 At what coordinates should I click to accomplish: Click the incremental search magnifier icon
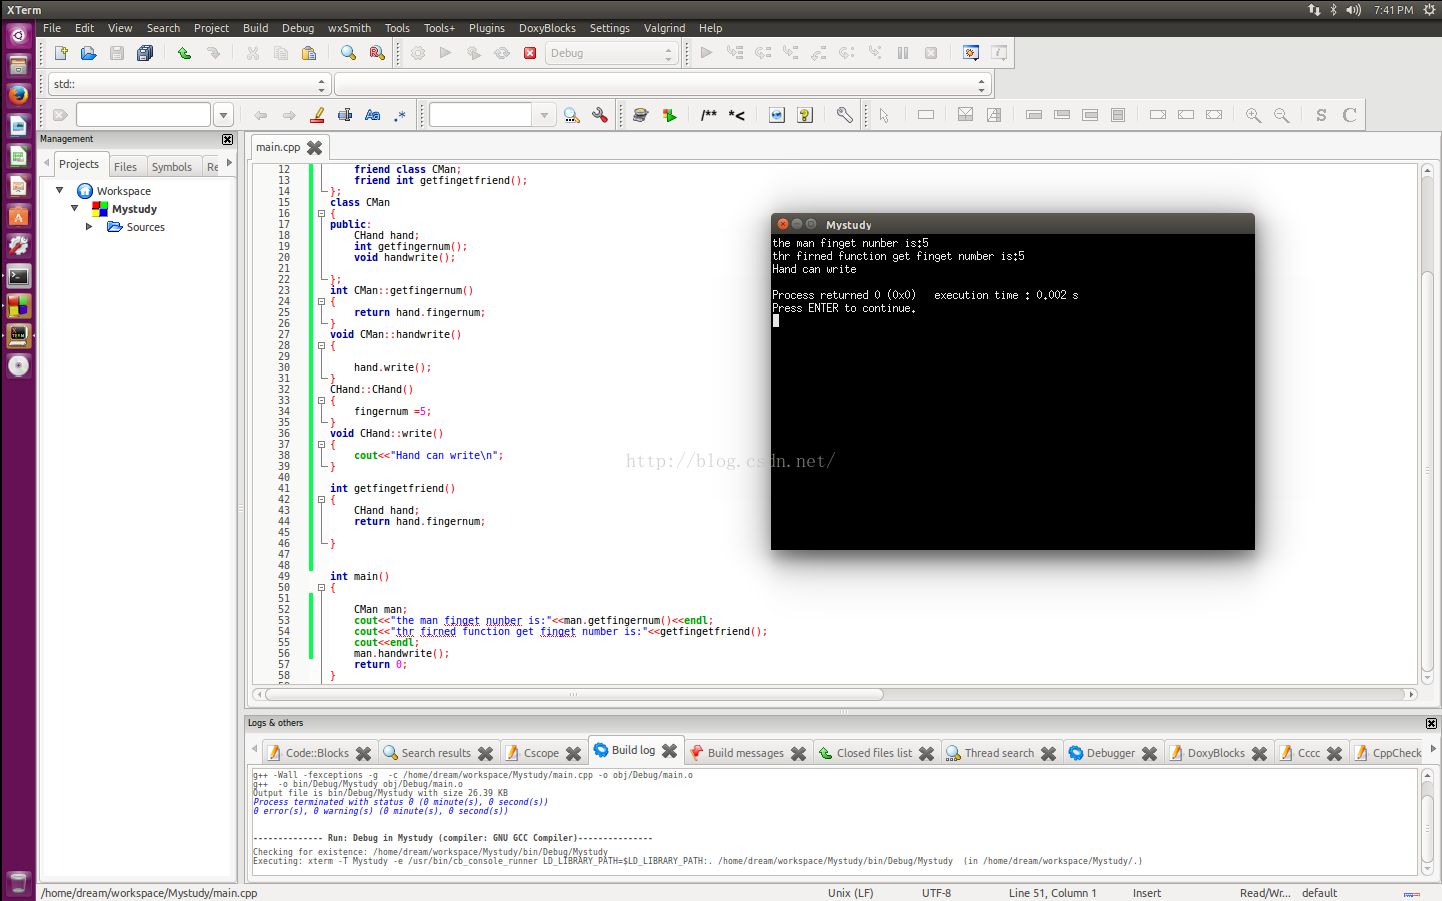point(572,115)
